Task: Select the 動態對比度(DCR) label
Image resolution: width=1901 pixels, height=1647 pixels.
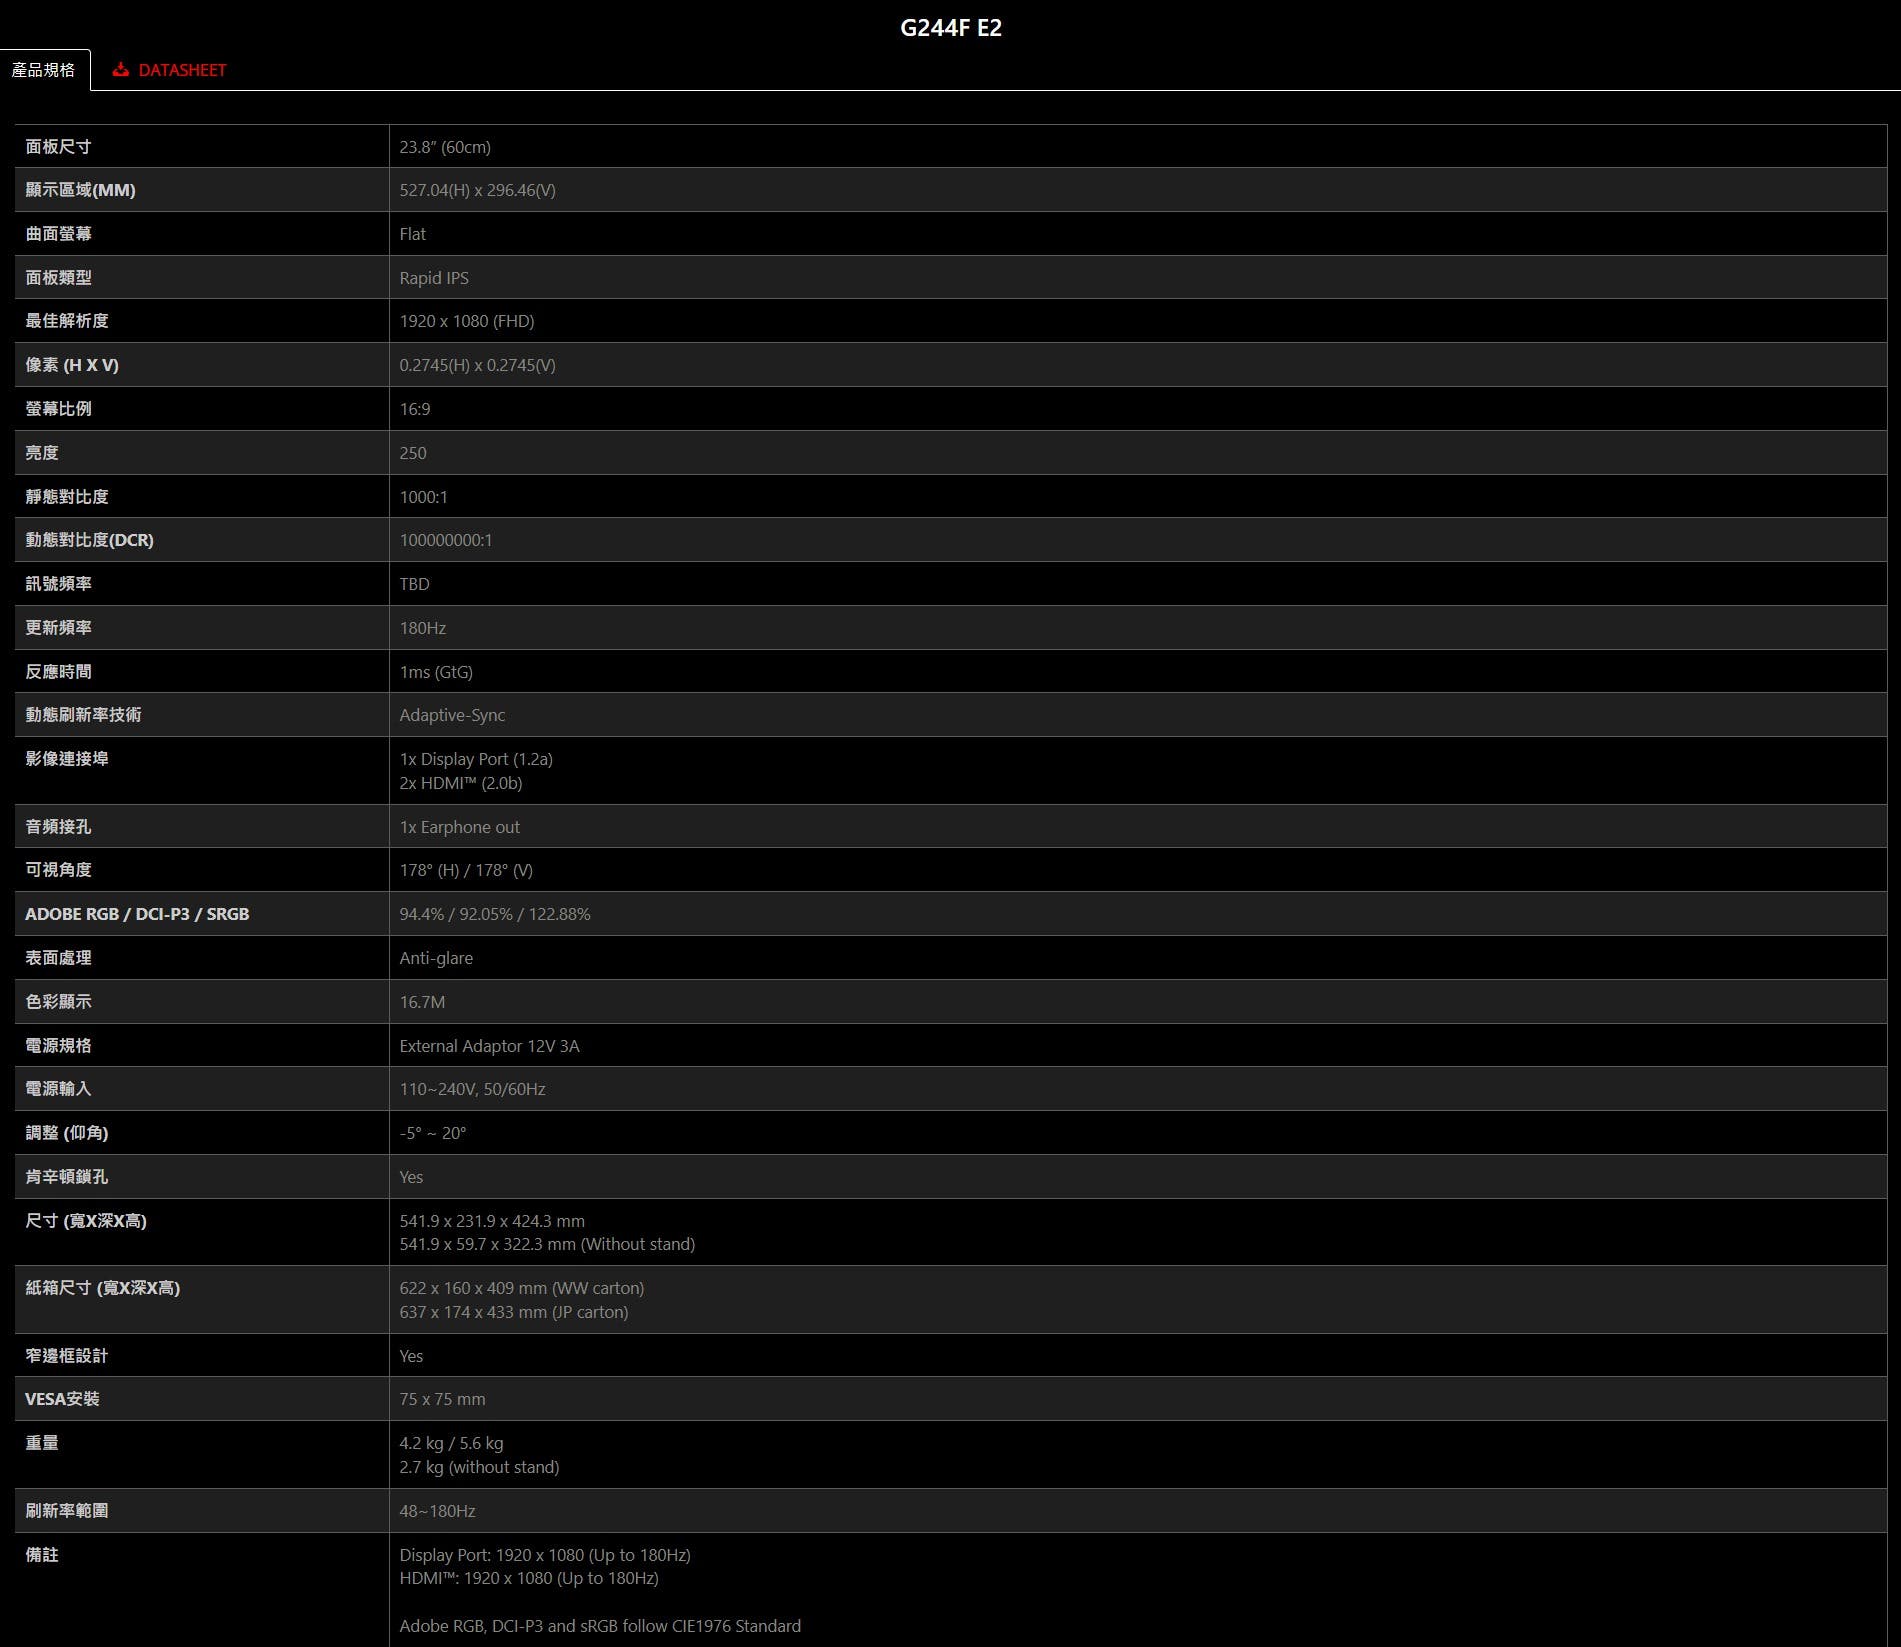Action: tap(90, 540)
